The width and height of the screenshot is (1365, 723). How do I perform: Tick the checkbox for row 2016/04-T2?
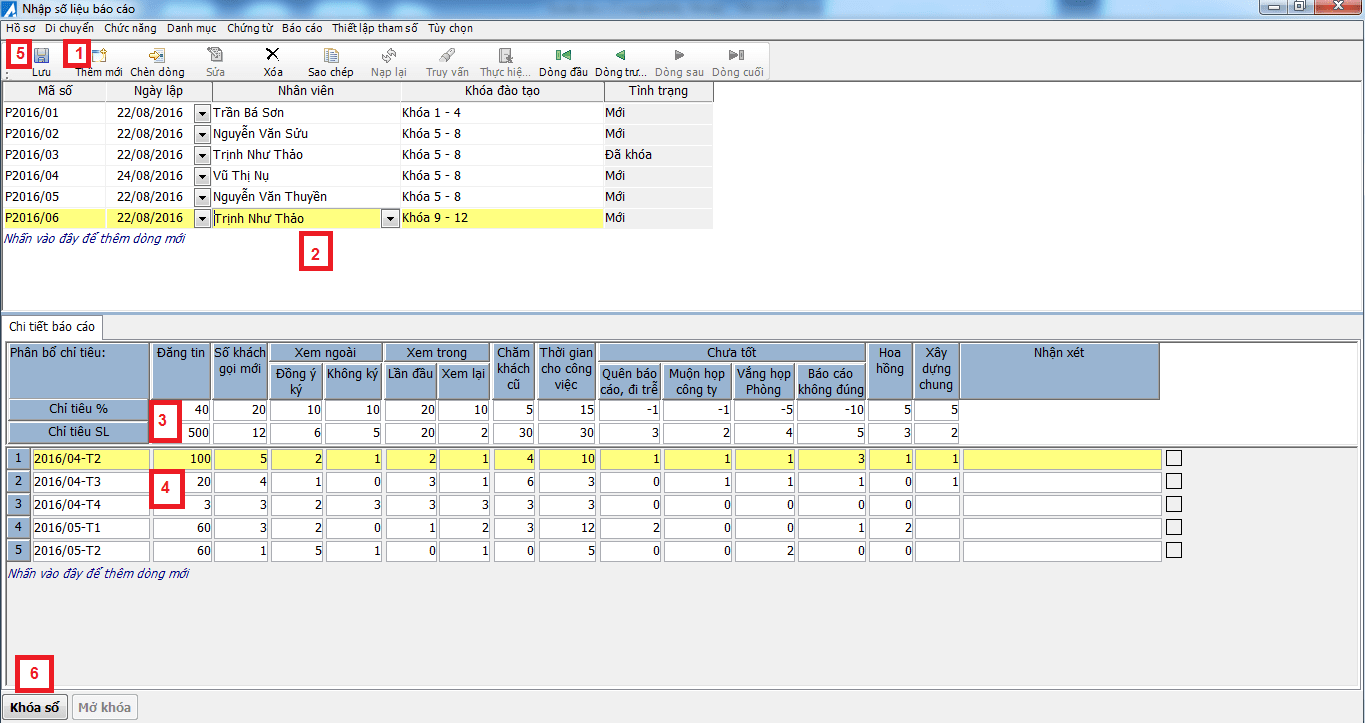point(1174,458)
